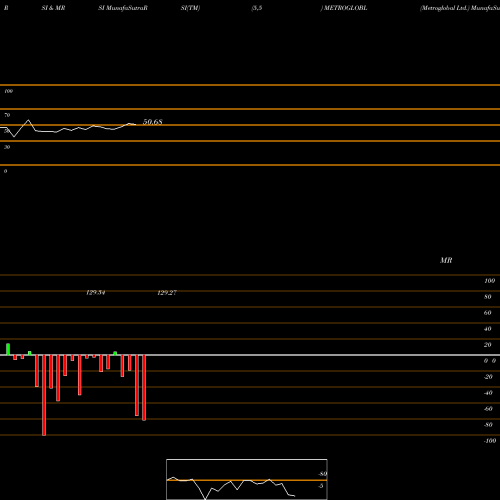Click the -60 label on MR axis
The width and height of the screenshot is (500, 500).
(x=488, y=409)
